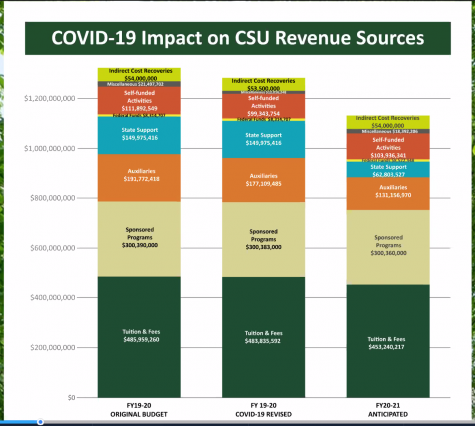Click Sponsored Programs $300,360,000 segment
This screenshot has height=426, width=475.
(x=388, y=247)
